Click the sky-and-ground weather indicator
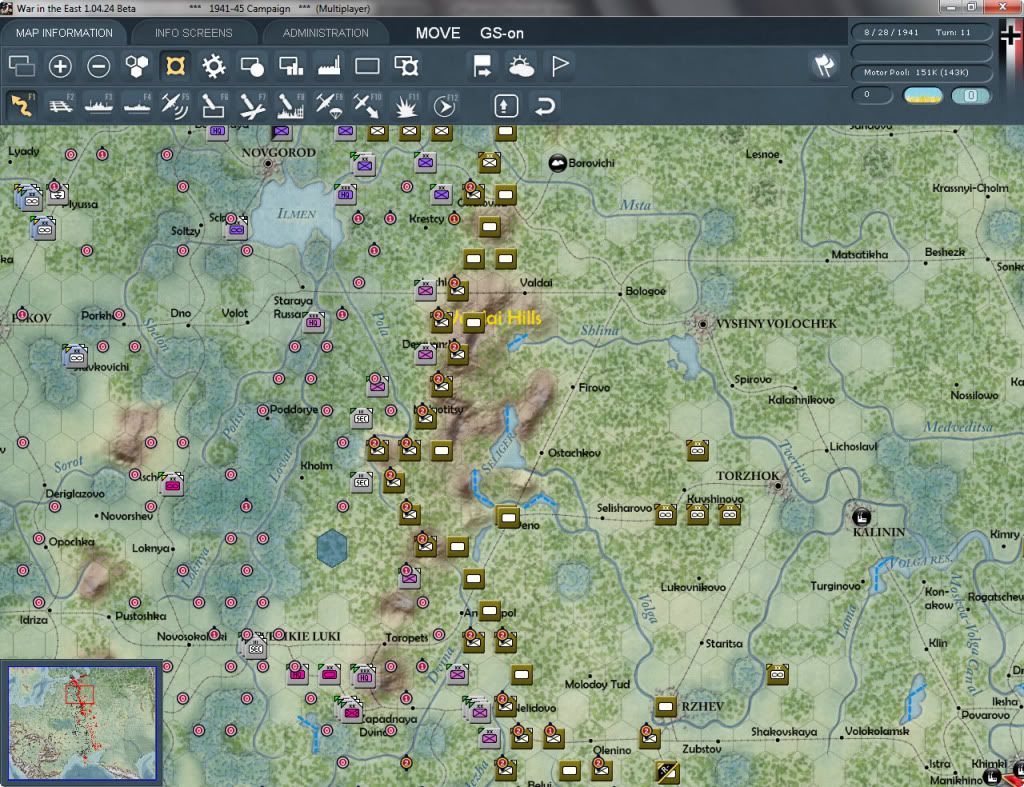 (923, 95)
